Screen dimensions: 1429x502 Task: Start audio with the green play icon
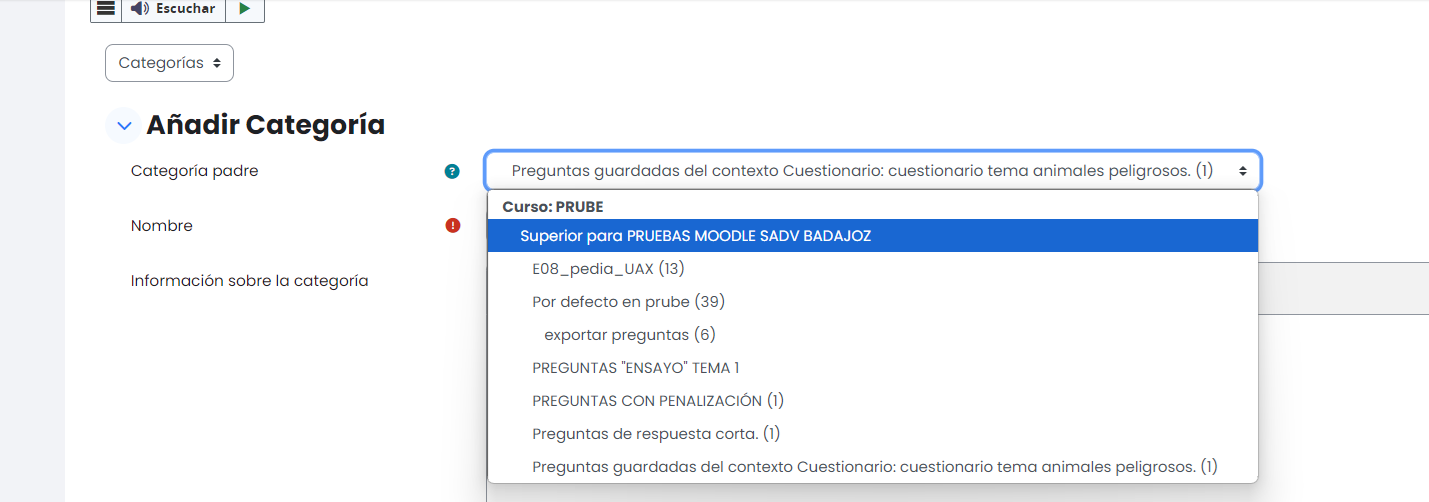(x=245, y=9)
